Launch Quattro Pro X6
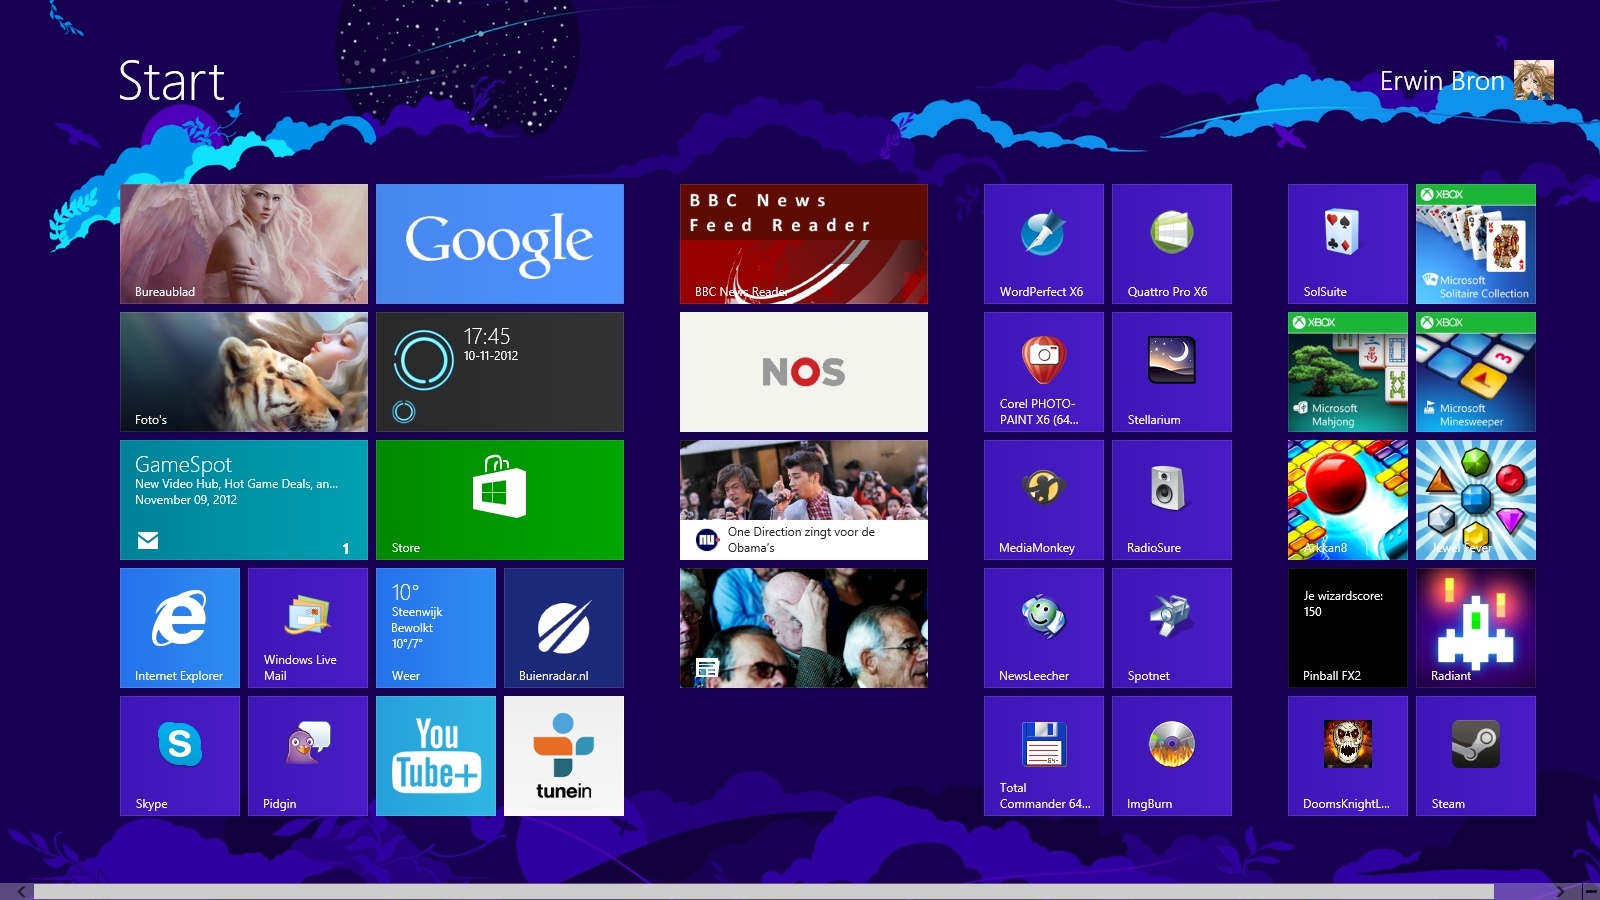The height and width of the screenshot is (900, 1600). [1172, 244]
